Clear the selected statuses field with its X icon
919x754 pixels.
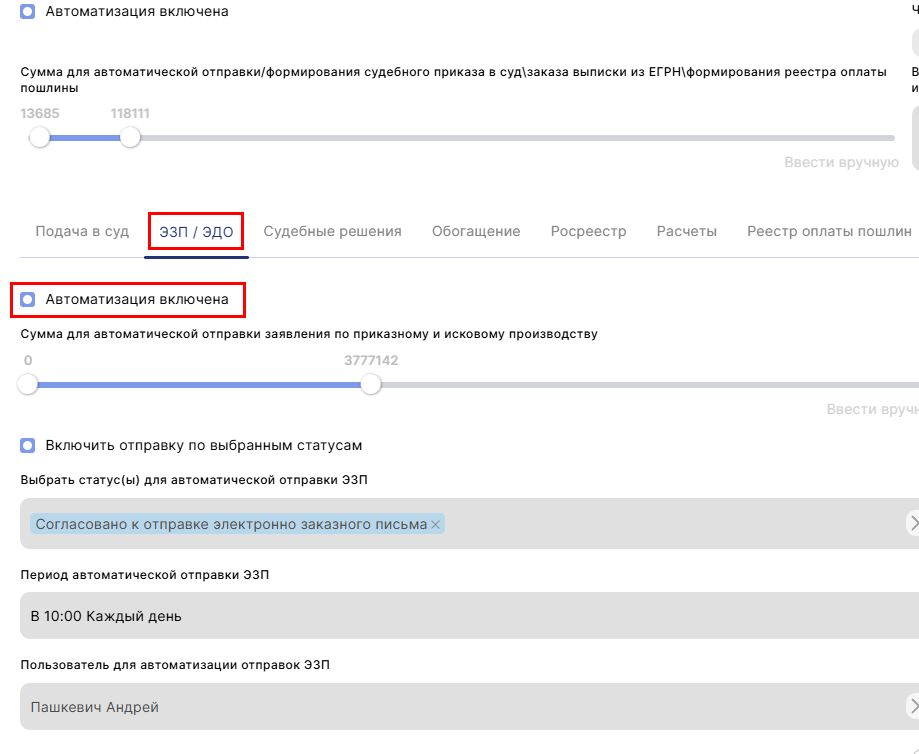pyautogui.click(x=913, y=523)
